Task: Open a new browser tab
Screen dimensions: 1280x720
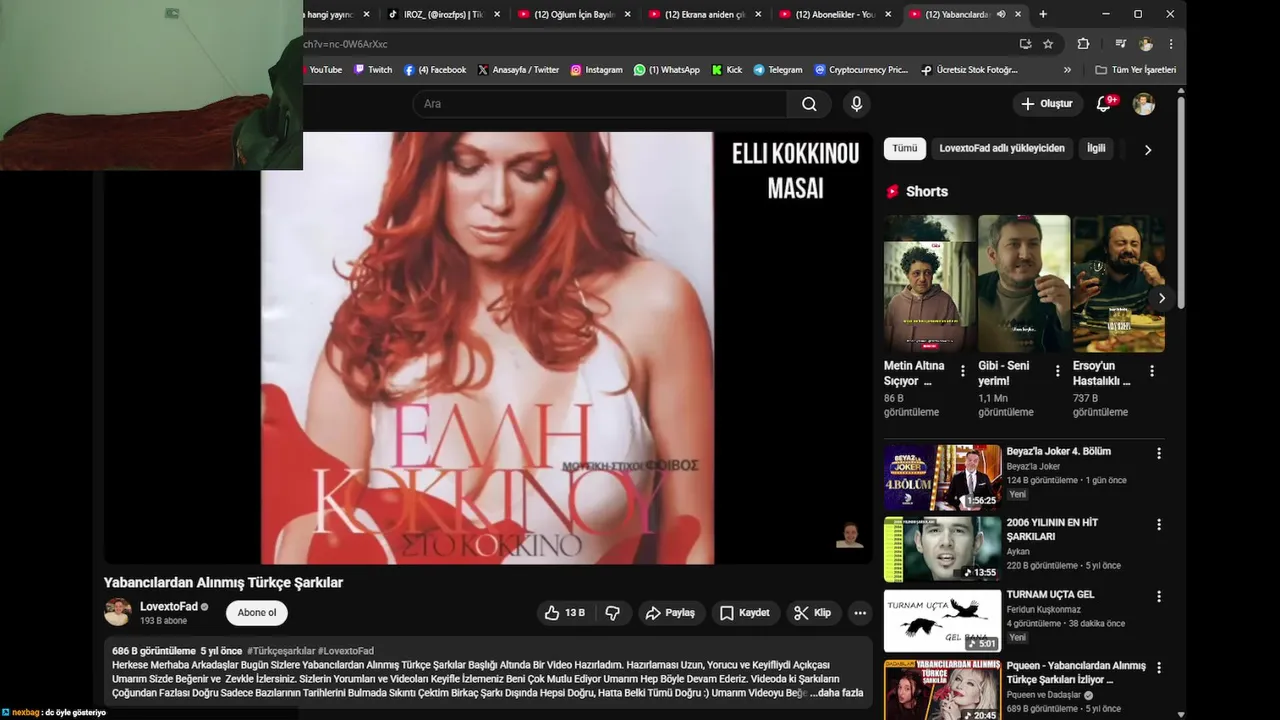Action: (x=1043, y=14)
